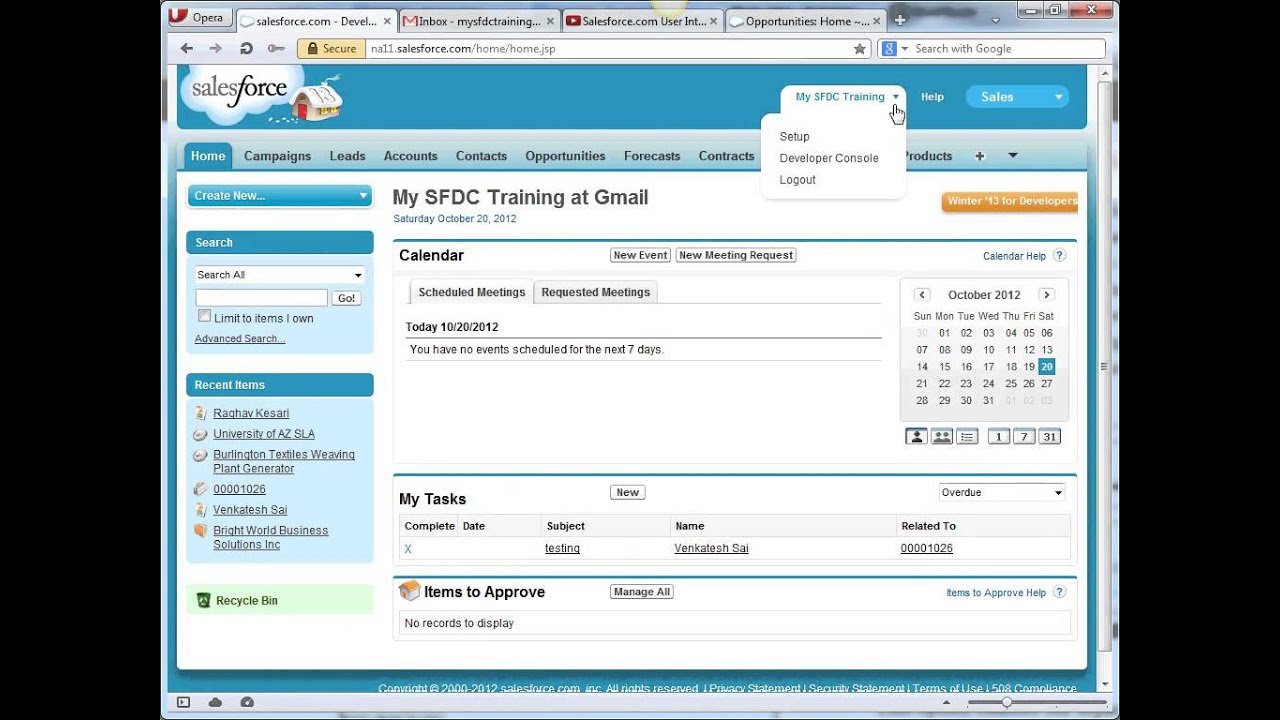Click the New Meeting Request button

736,255
